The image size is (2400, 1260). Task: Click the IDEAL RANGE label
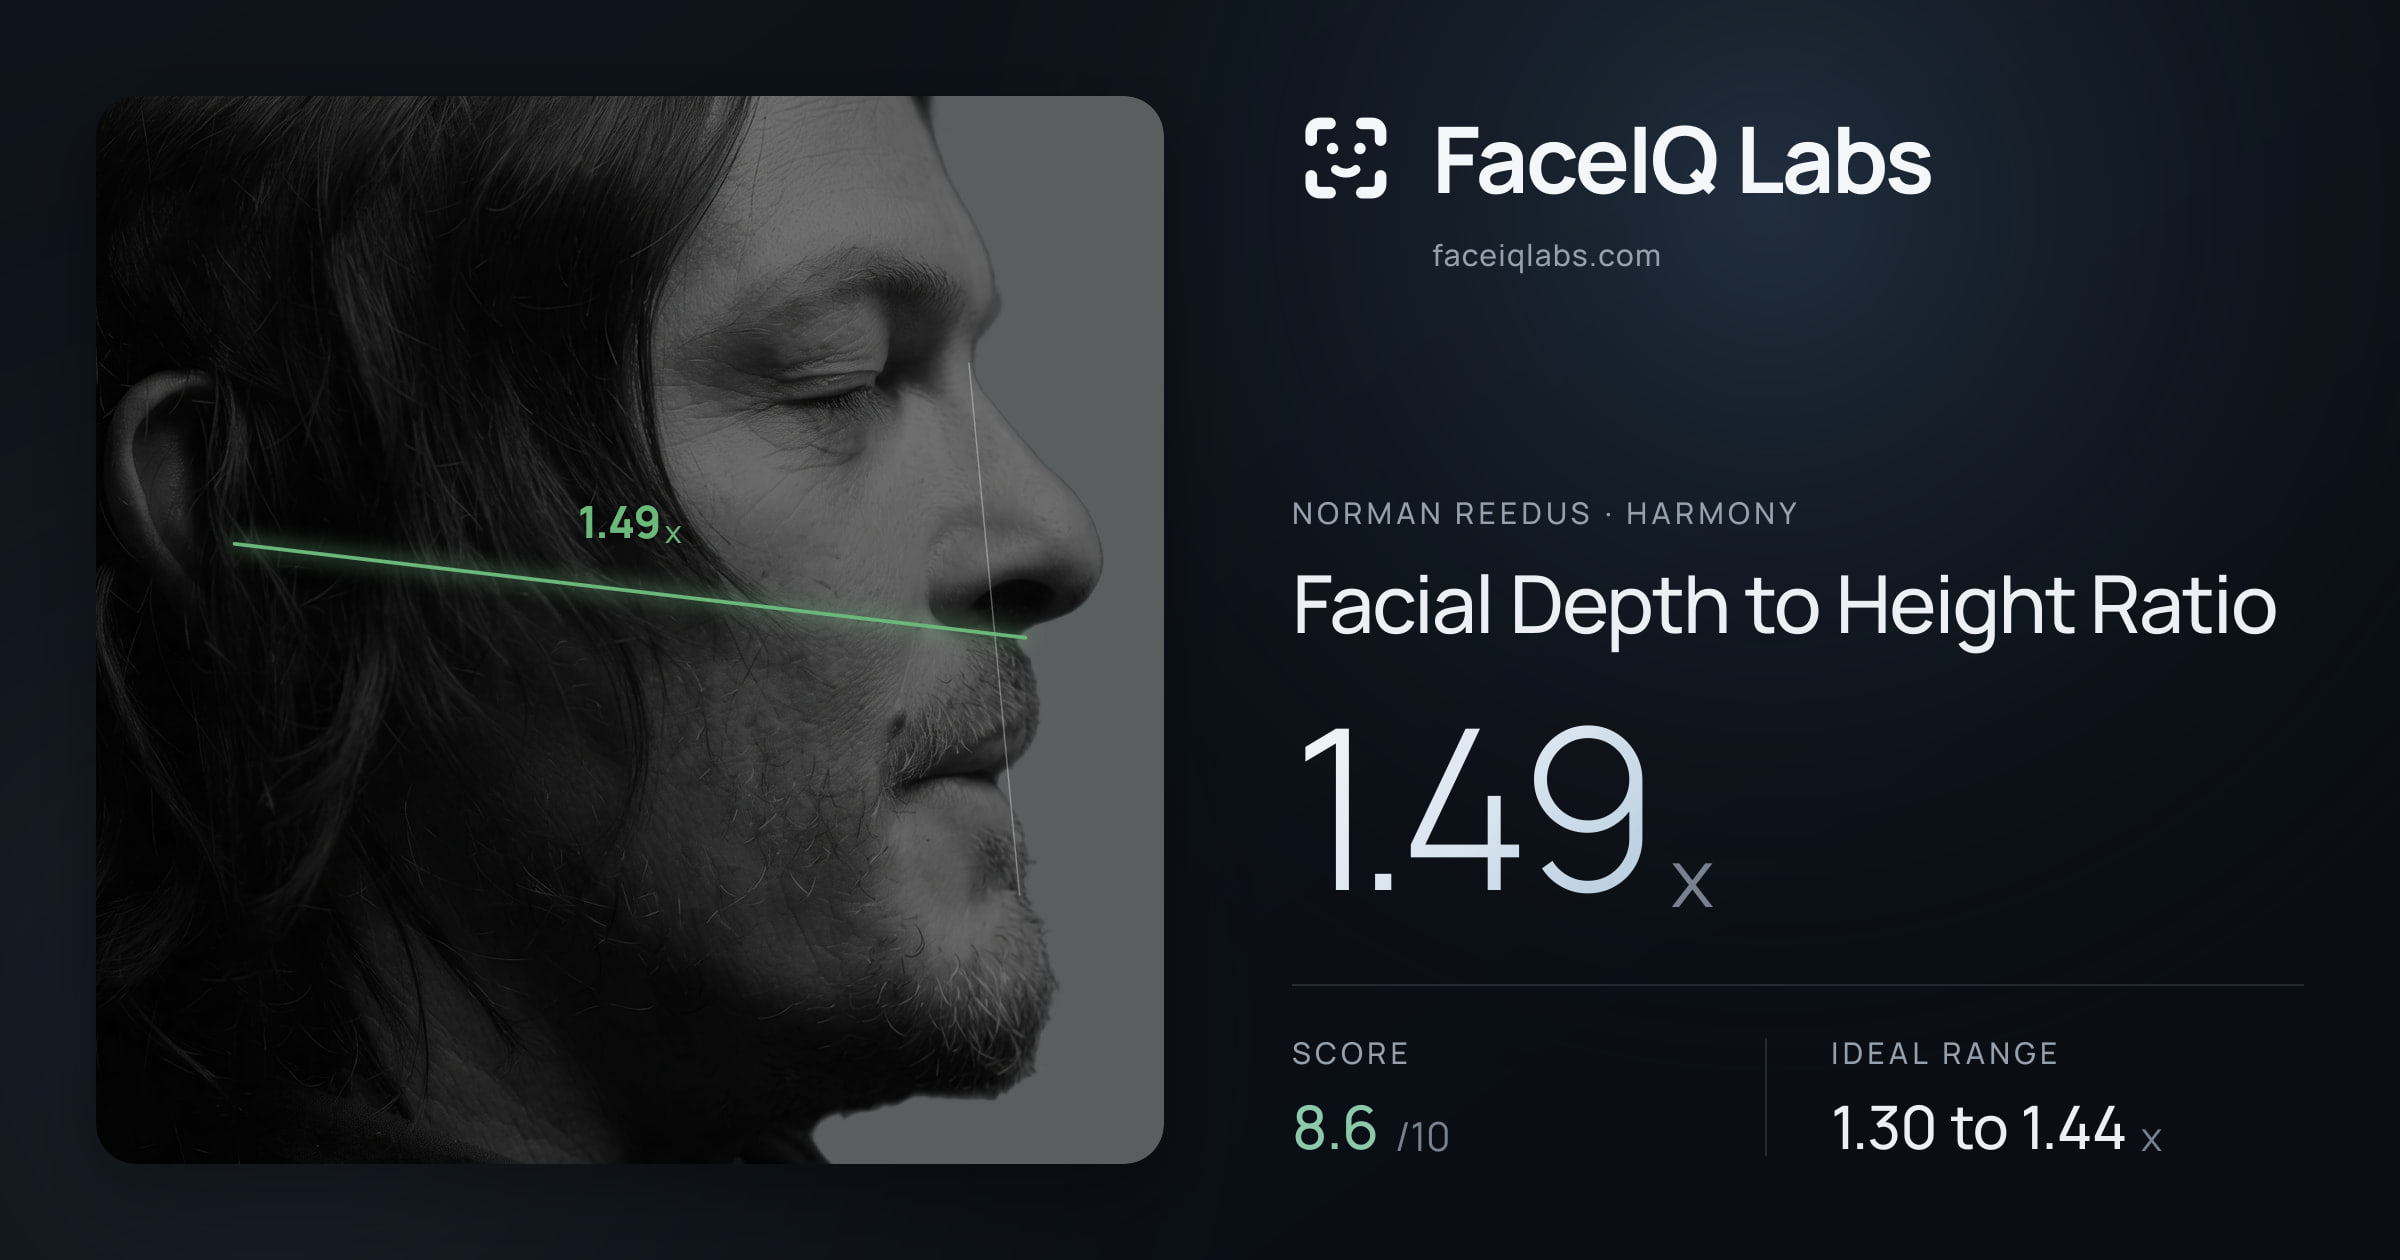click(1944, 1053)
